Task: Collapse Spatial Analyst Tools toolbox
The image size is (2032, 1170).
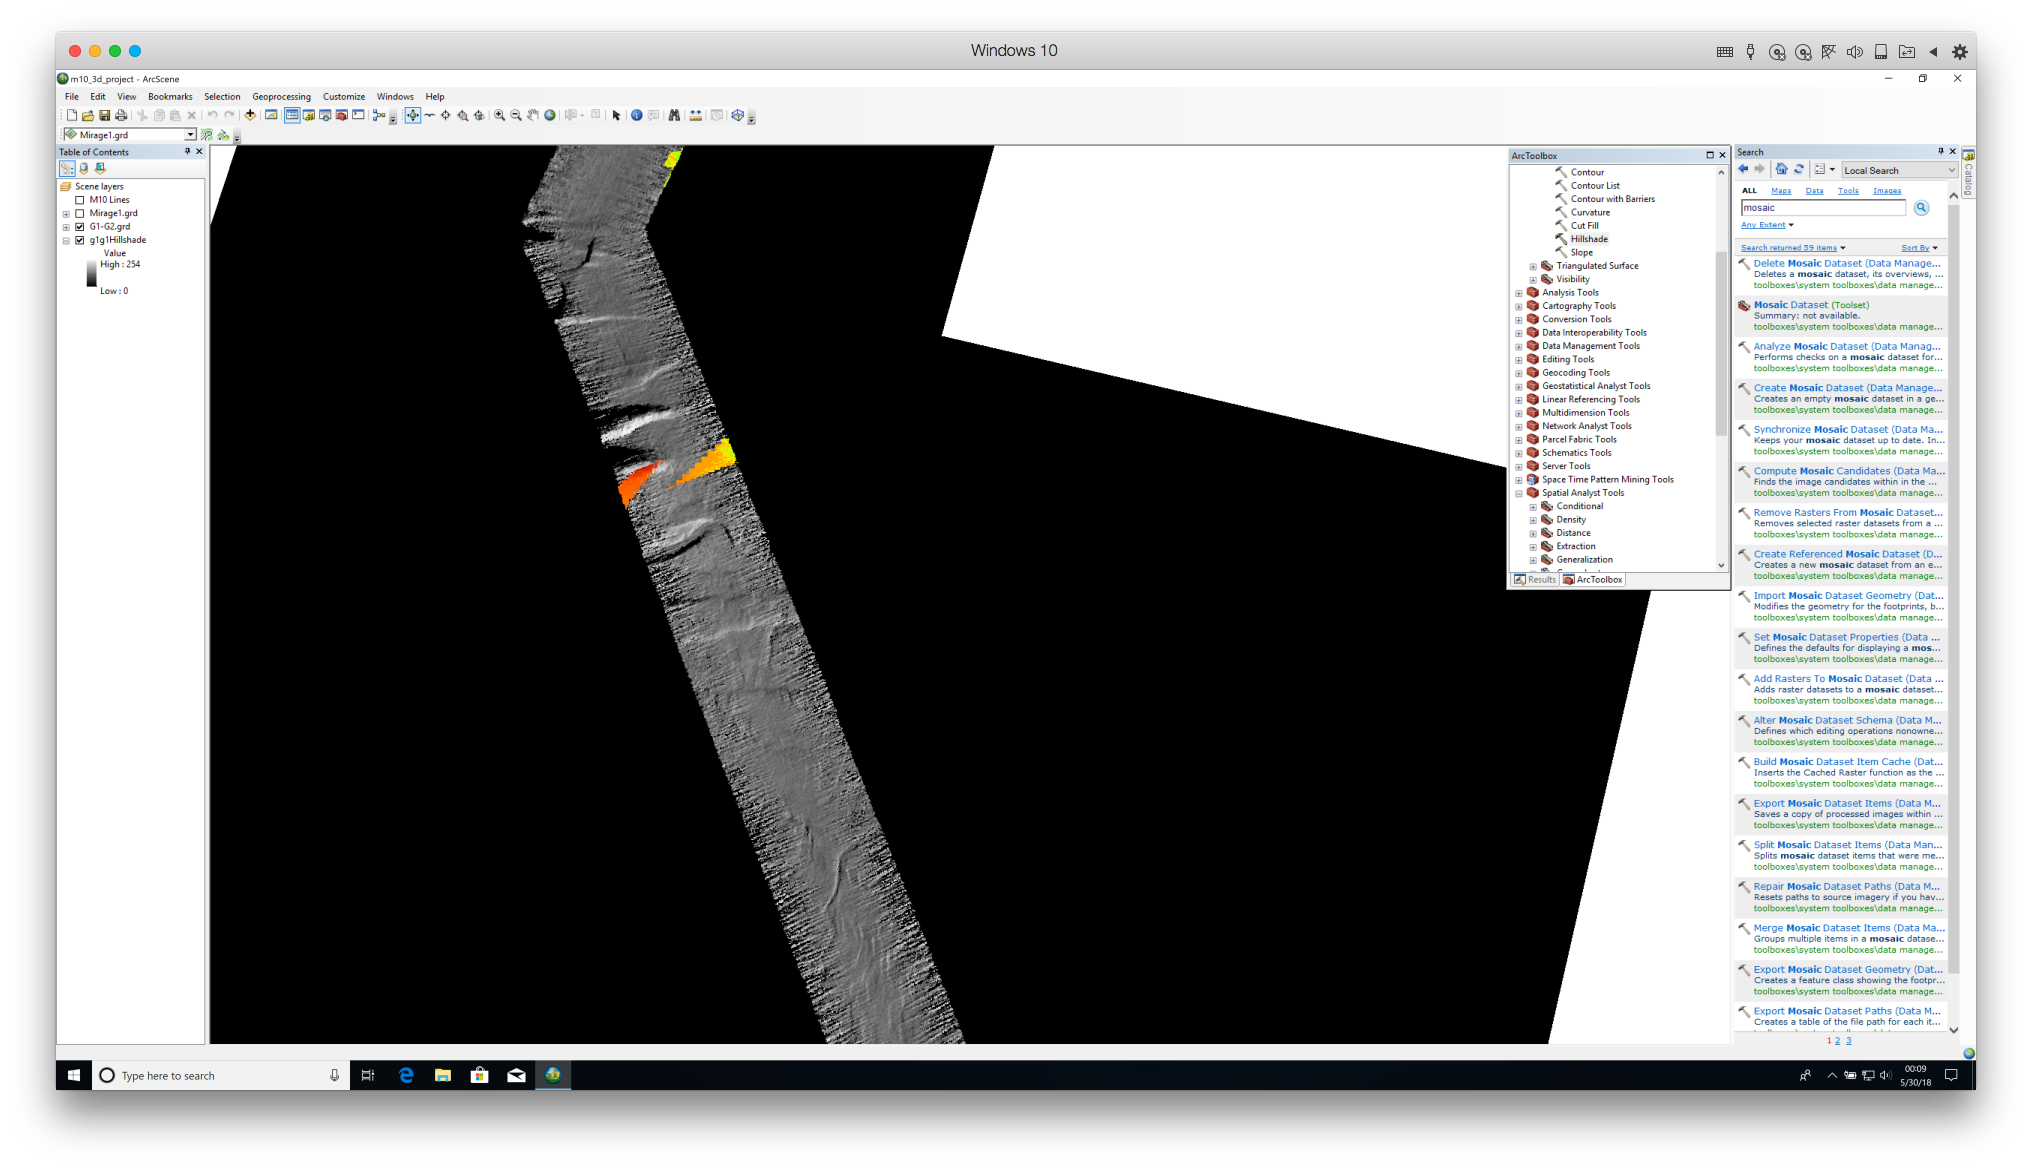Action: [x=1519, y=493]
